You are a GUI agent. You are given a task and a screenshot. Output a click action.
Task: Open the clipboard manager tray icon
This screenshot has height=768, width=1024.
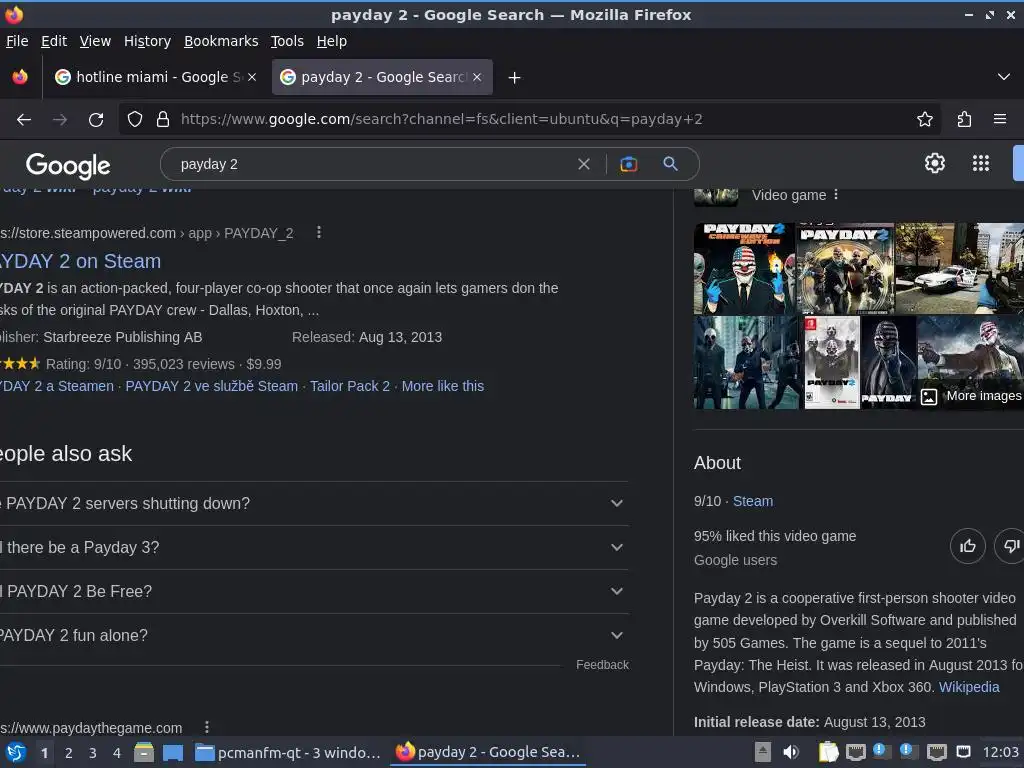[x=827, y=752]
